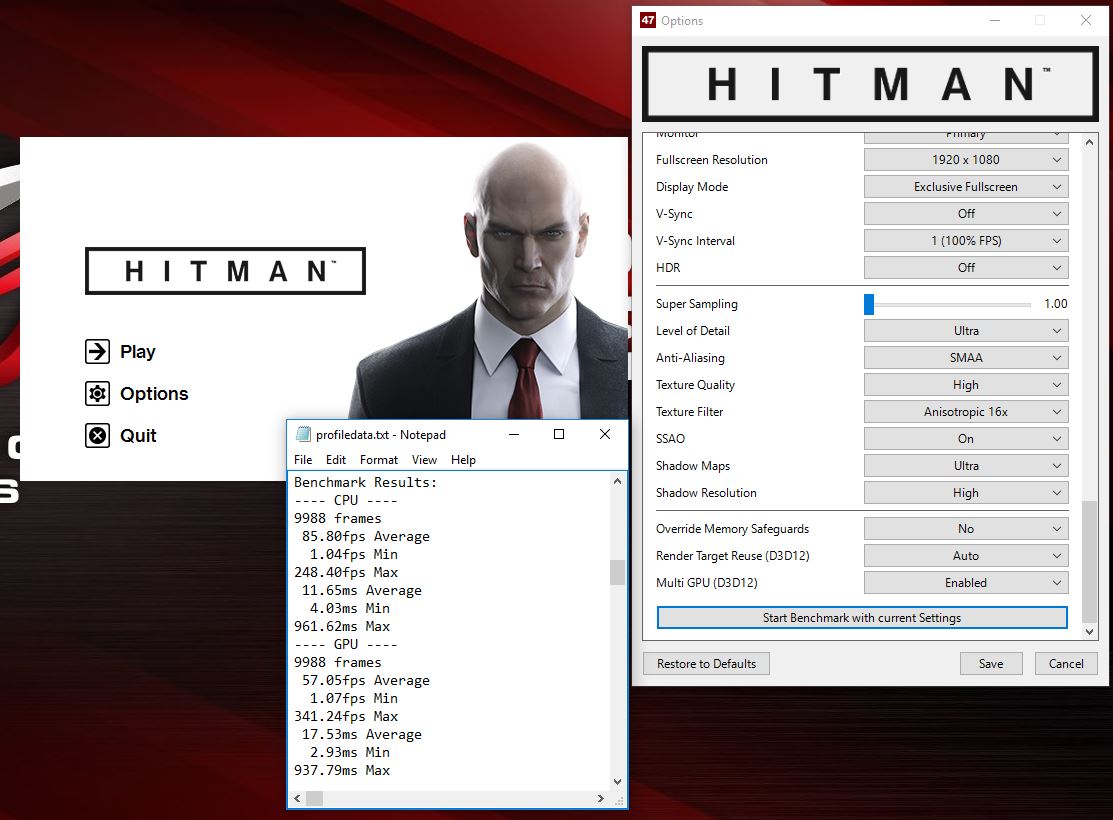
Task: Click the Play text in Hitman launcher
Action: (x=138, y=352)
